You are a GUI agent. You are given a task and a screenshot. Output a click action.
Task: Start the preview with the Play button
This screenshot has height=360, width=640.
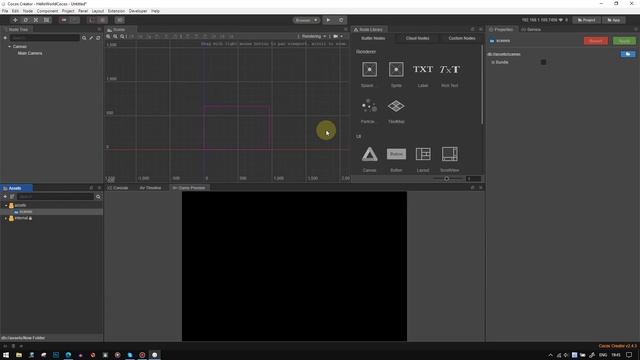click(x=328, y=20)
